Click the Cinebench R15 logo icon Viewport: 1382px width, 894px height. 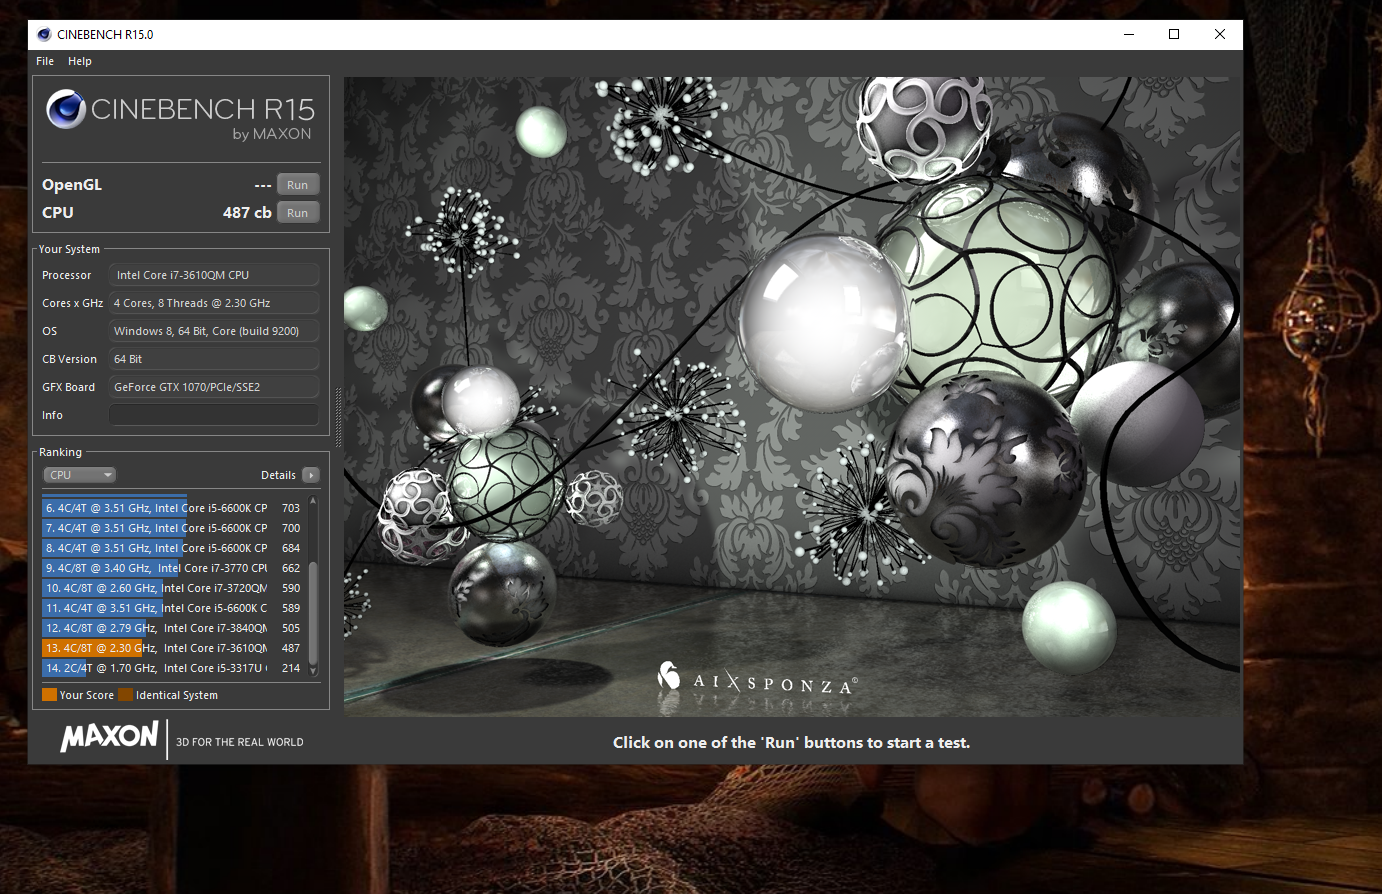(x=65, y=109)
